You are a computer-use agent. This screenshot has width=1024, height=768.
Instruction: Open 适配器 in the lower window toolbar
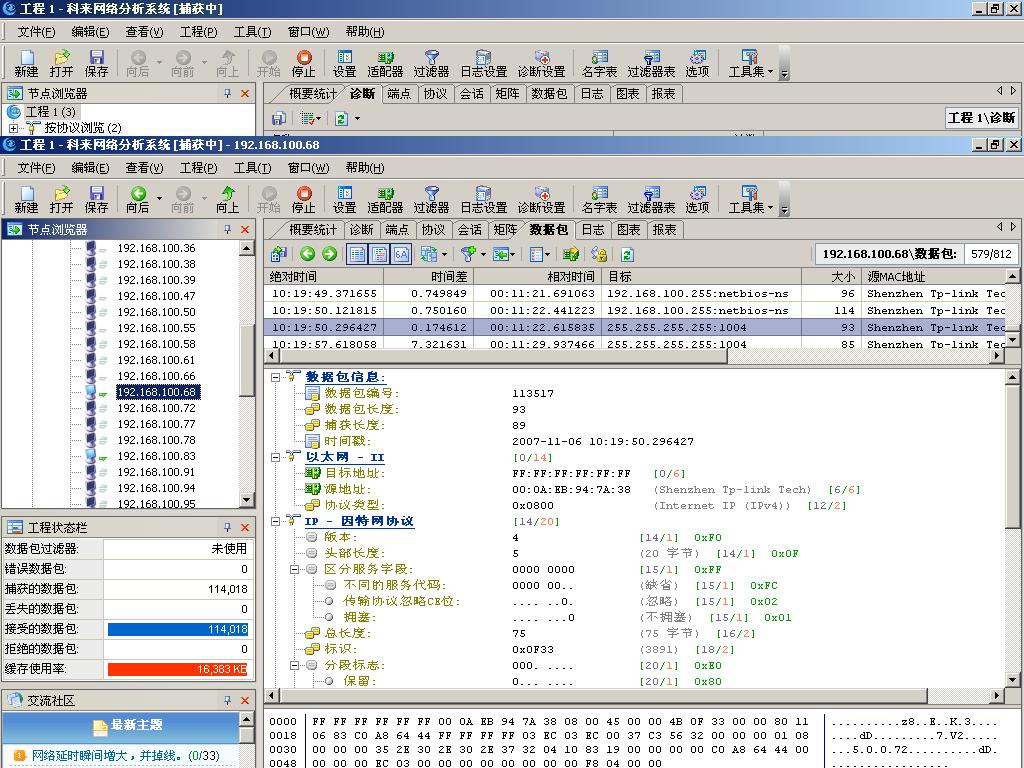(385, 199)
